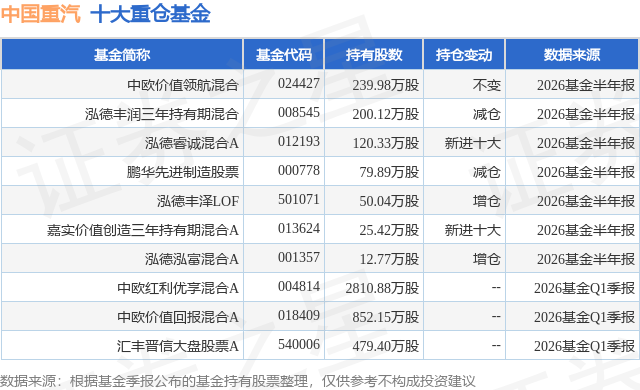Screen dimensions: 640x390
Task: Click the 基金代码 column header
Action: pyautogui.click(x=284, y=55)
